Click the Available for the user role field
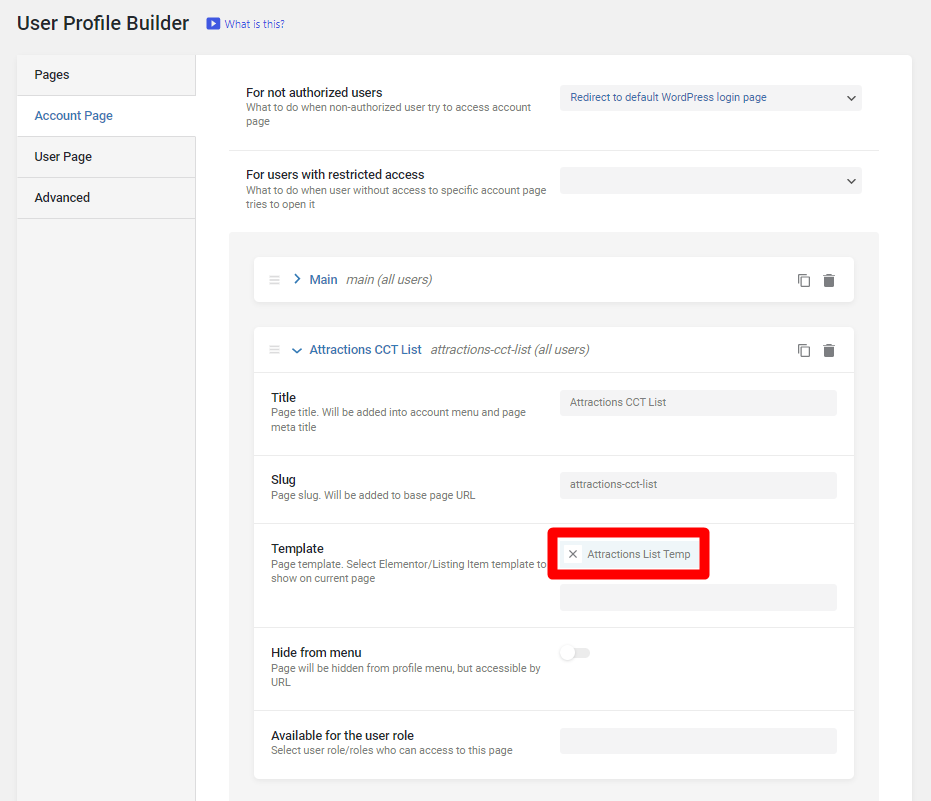The width and height of the screenshot is (931, 801). click(x=698, y=741)
